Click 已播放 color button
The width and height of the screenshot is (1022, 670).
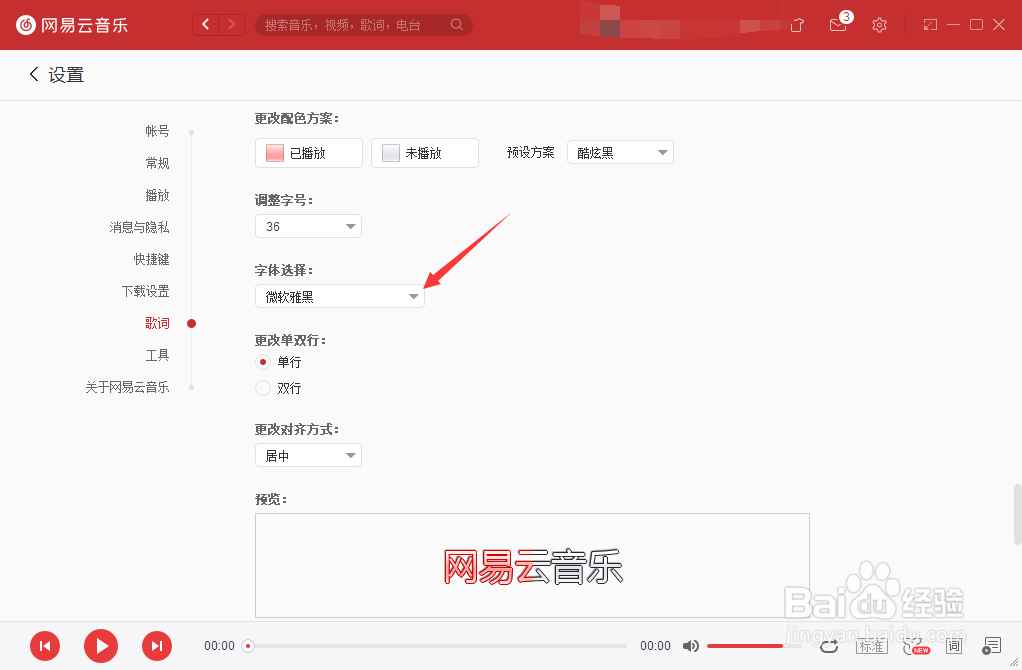308,153
